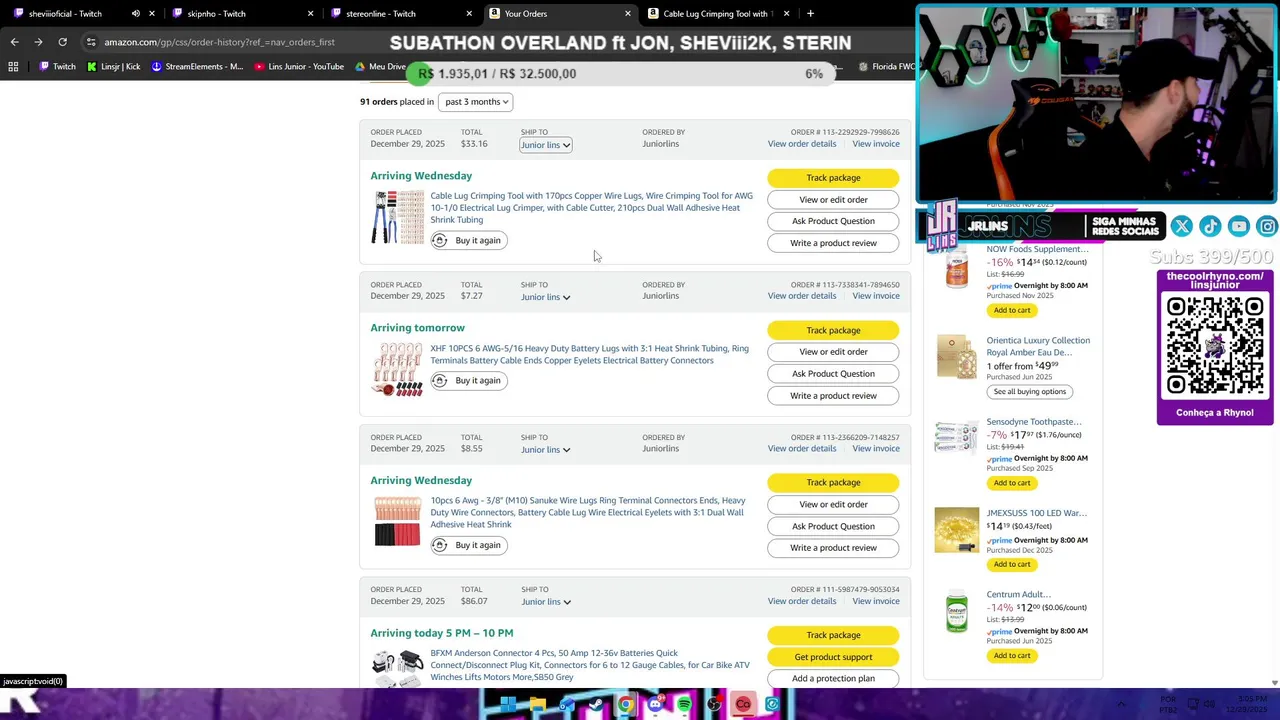
Task: Open the BFXM Anderson Connector product link
Action: click(x=590, y=665)
